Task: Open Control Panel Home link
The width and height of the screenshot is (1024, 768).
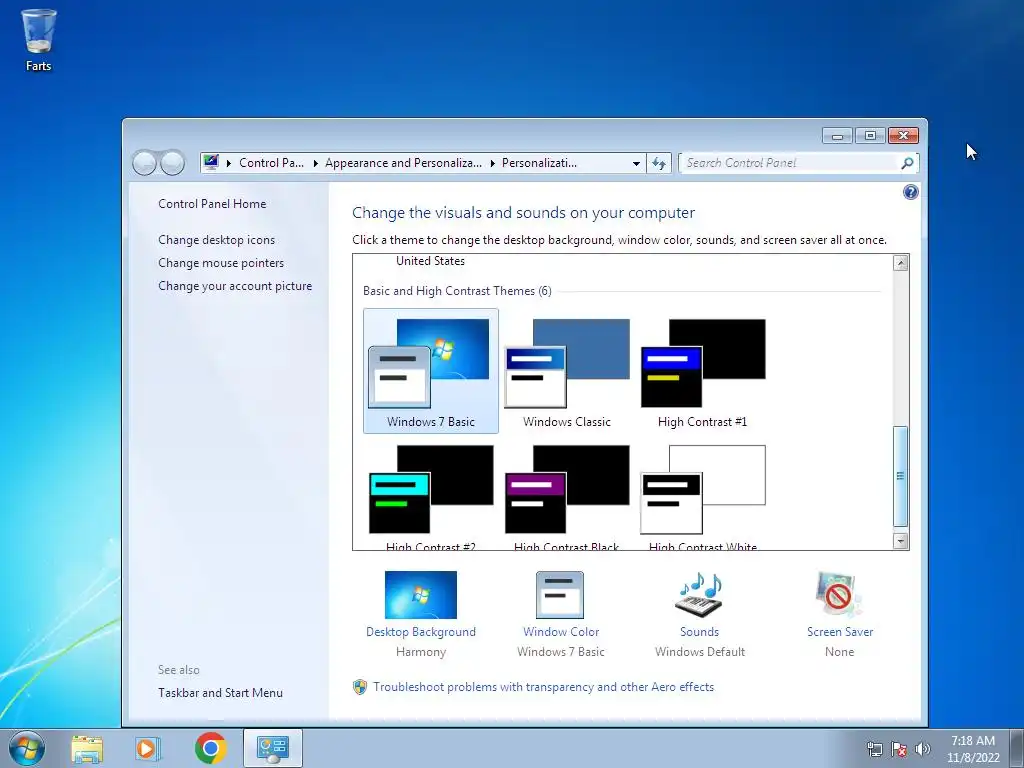Action: pos(212,204)
